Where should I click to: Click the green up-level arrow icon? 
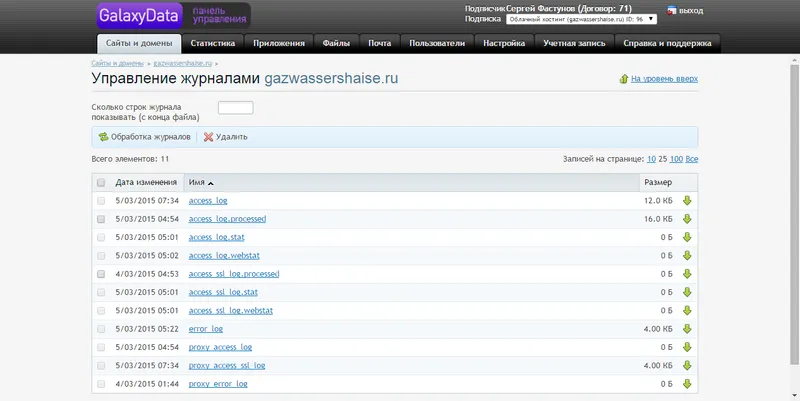pyautogui.click(x=623, y=79)
